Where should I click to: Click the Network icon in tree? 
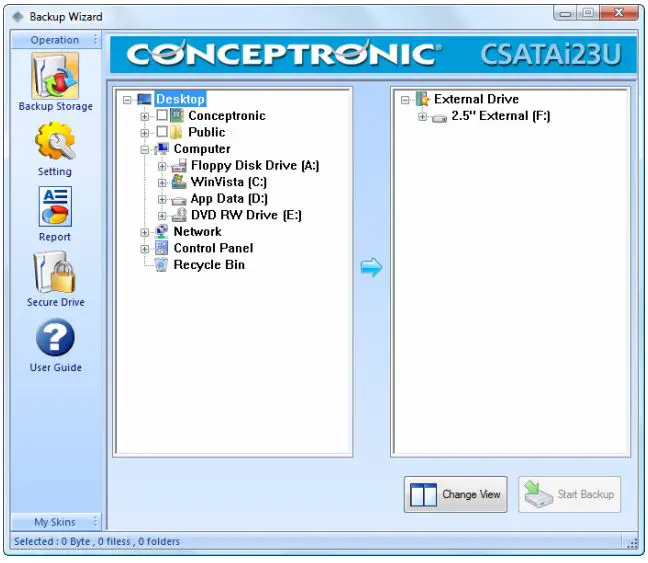point(162,231)
